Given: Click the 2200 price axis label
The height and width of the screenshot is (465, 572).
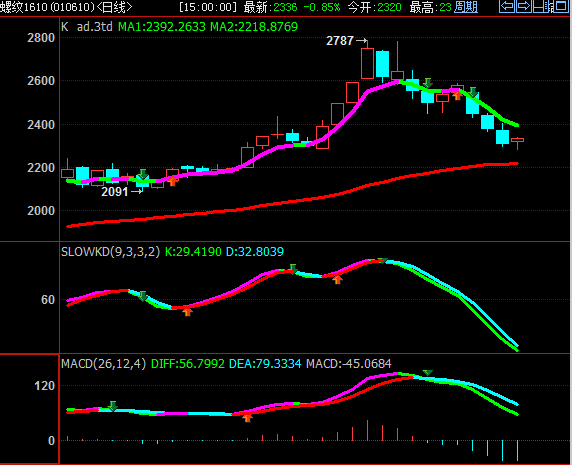Looking at the screenshot, I should coord(41,168).
